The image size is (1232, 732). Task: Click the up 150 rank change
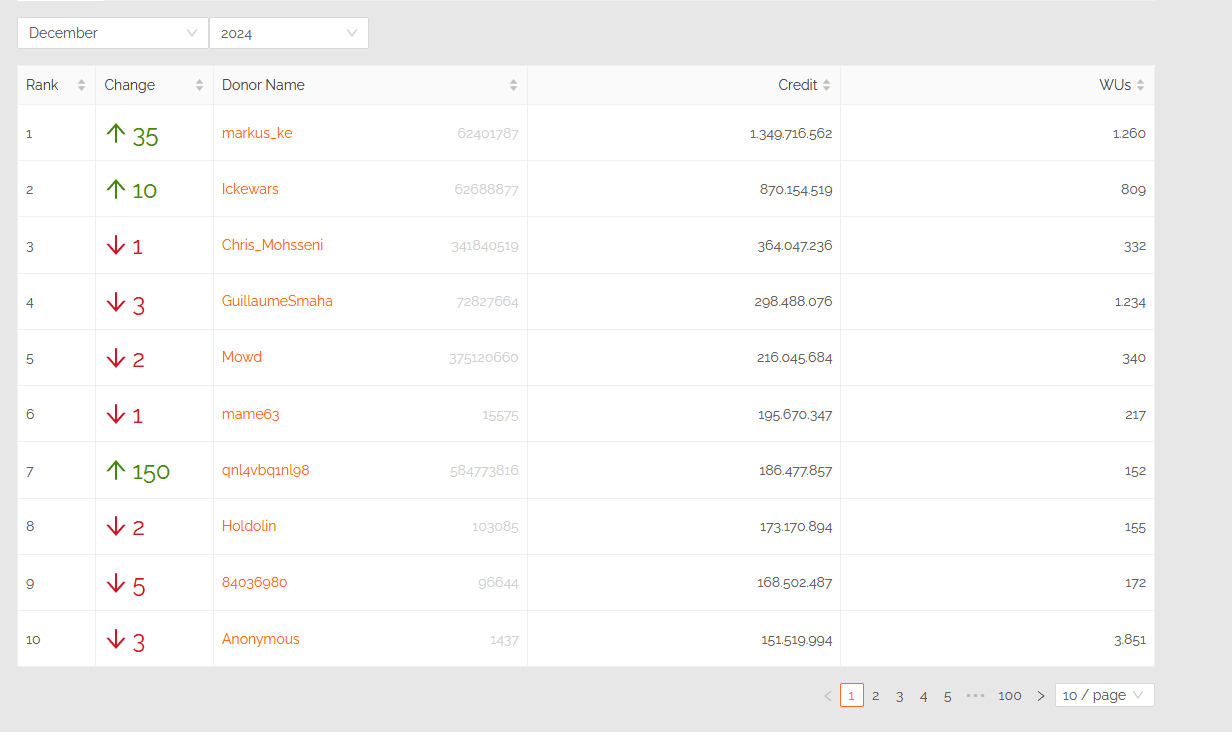pos(138,471)
